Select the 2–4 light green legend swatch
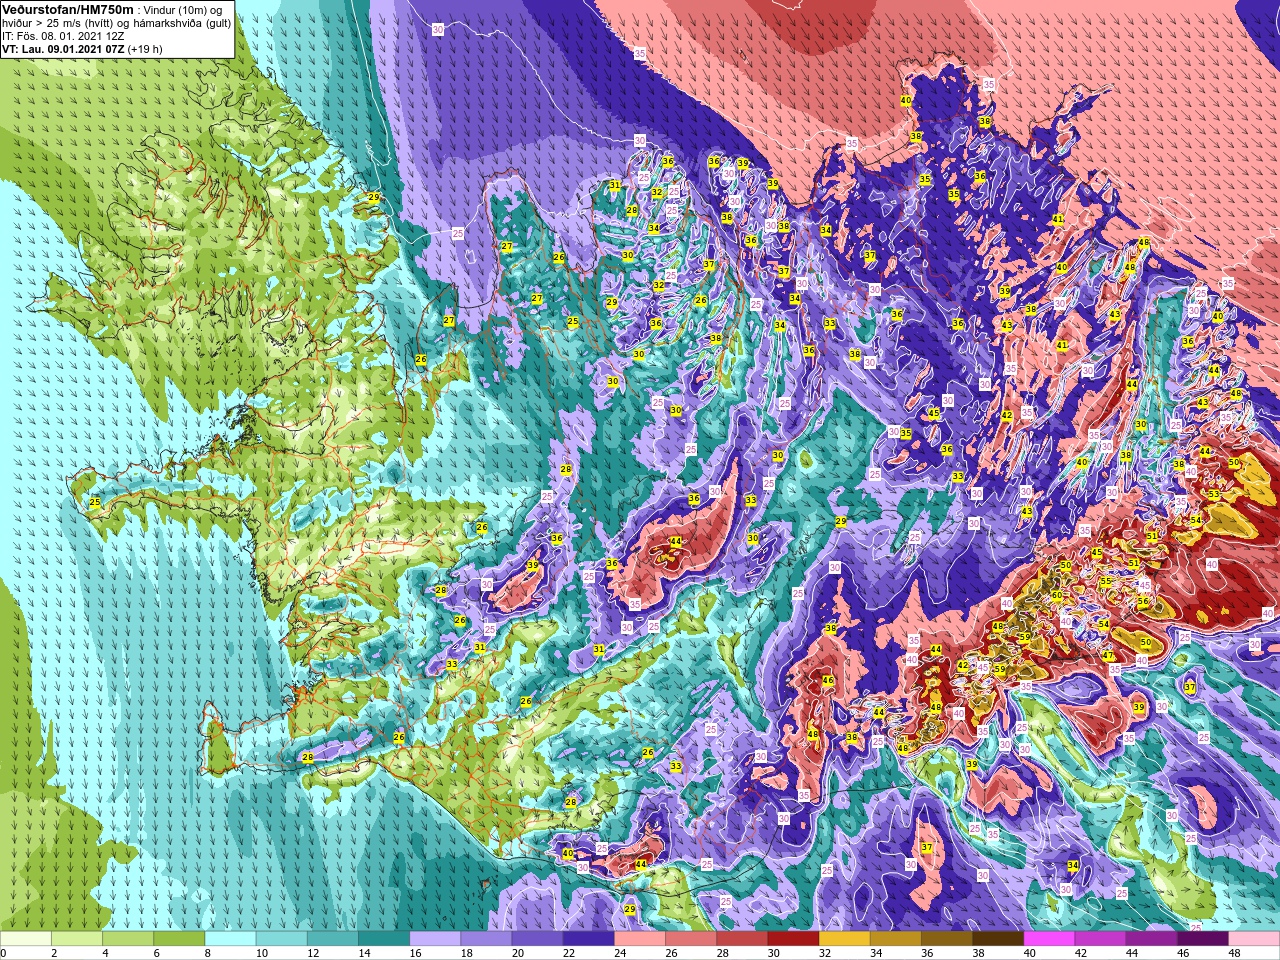Screen dimensions: 1280x960 coord(77,938)
